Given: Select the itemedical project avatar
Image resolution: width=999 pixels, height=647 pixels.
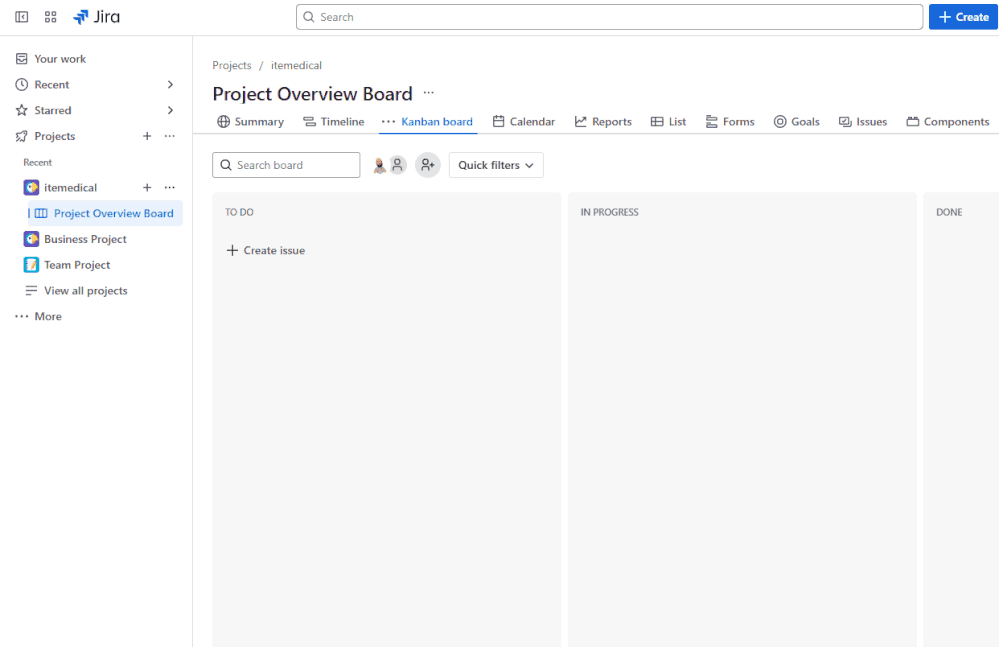Looking at the screenshot, I should (x=30, y=187).
